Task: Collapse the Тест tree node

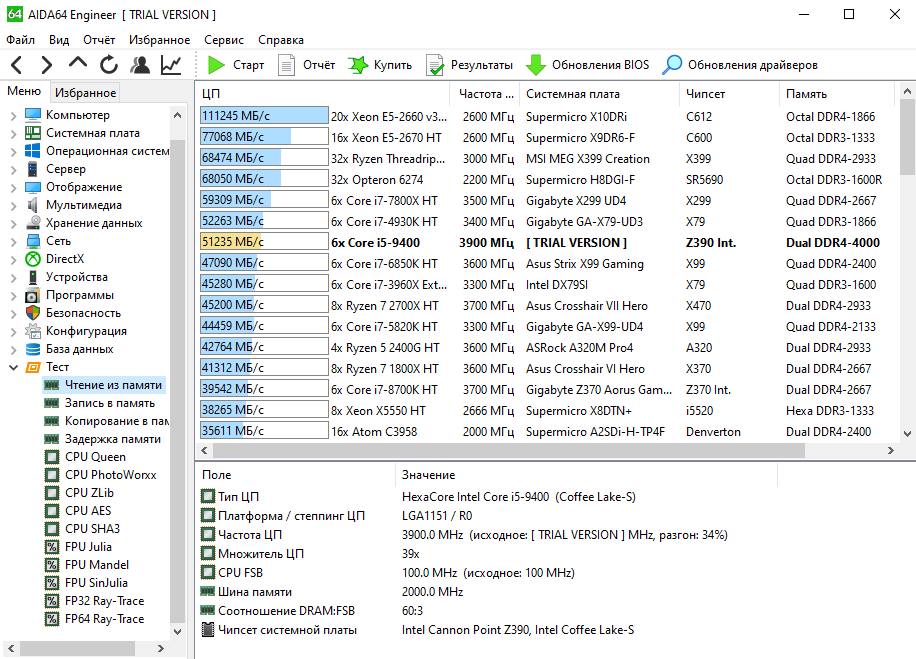Action: pos(13,367)
